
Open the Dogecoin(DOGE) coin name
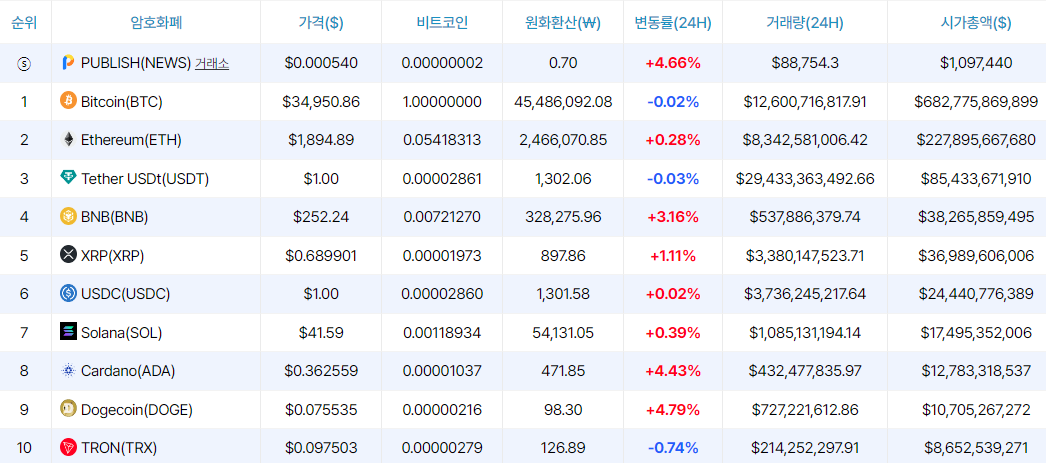137,409
